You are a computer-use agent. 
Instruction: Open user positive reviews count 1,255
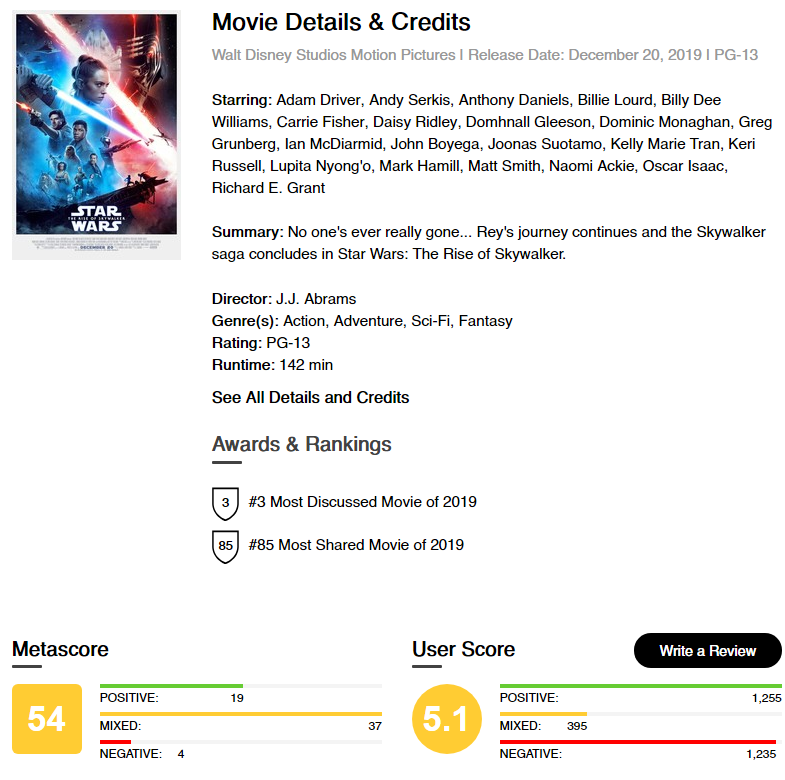766,698
